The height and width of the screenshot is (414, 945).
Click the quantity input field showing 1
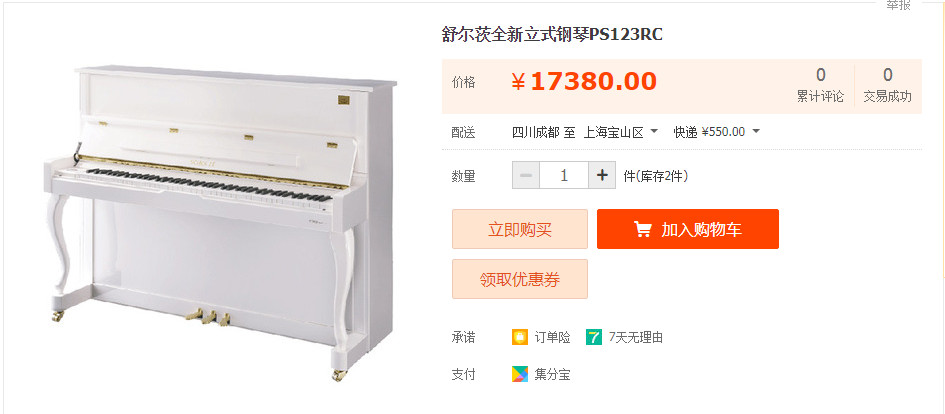point(564,175)
